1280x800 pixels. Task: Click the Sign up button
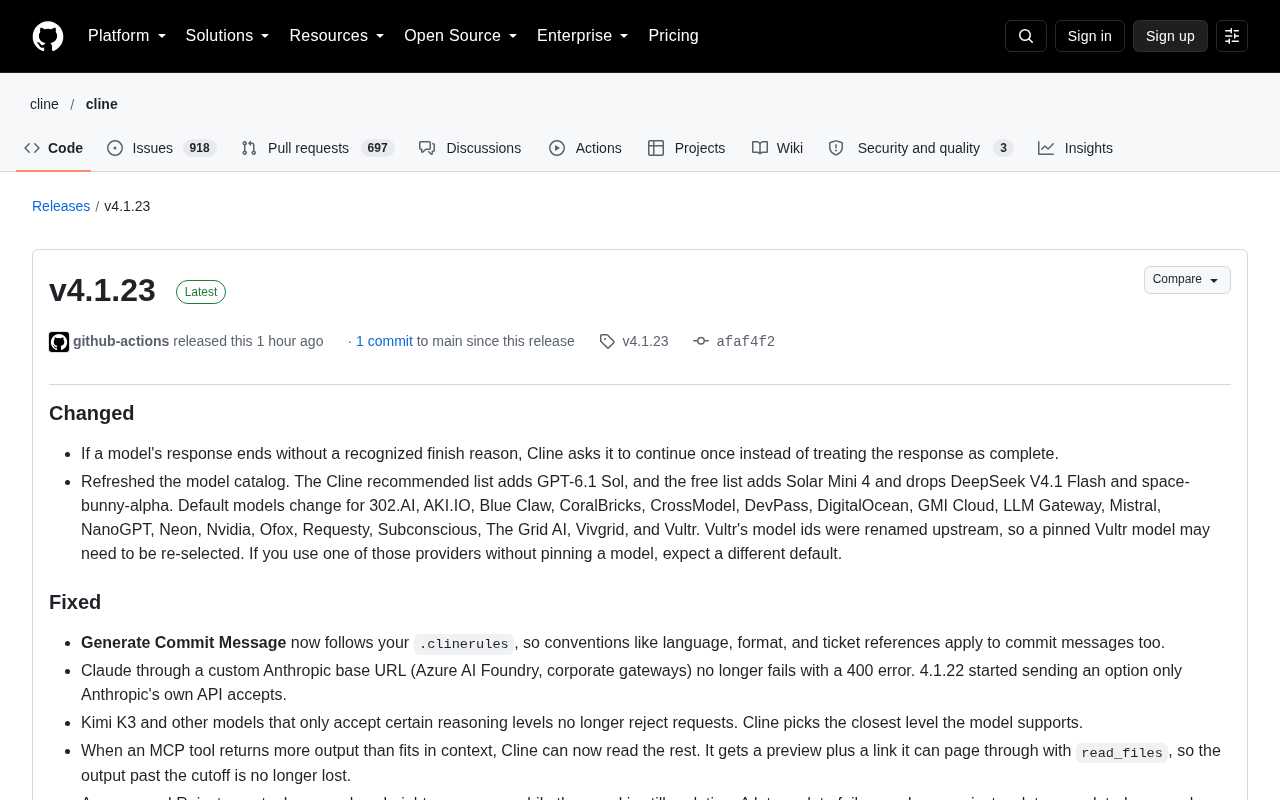tap(1170, 36)
